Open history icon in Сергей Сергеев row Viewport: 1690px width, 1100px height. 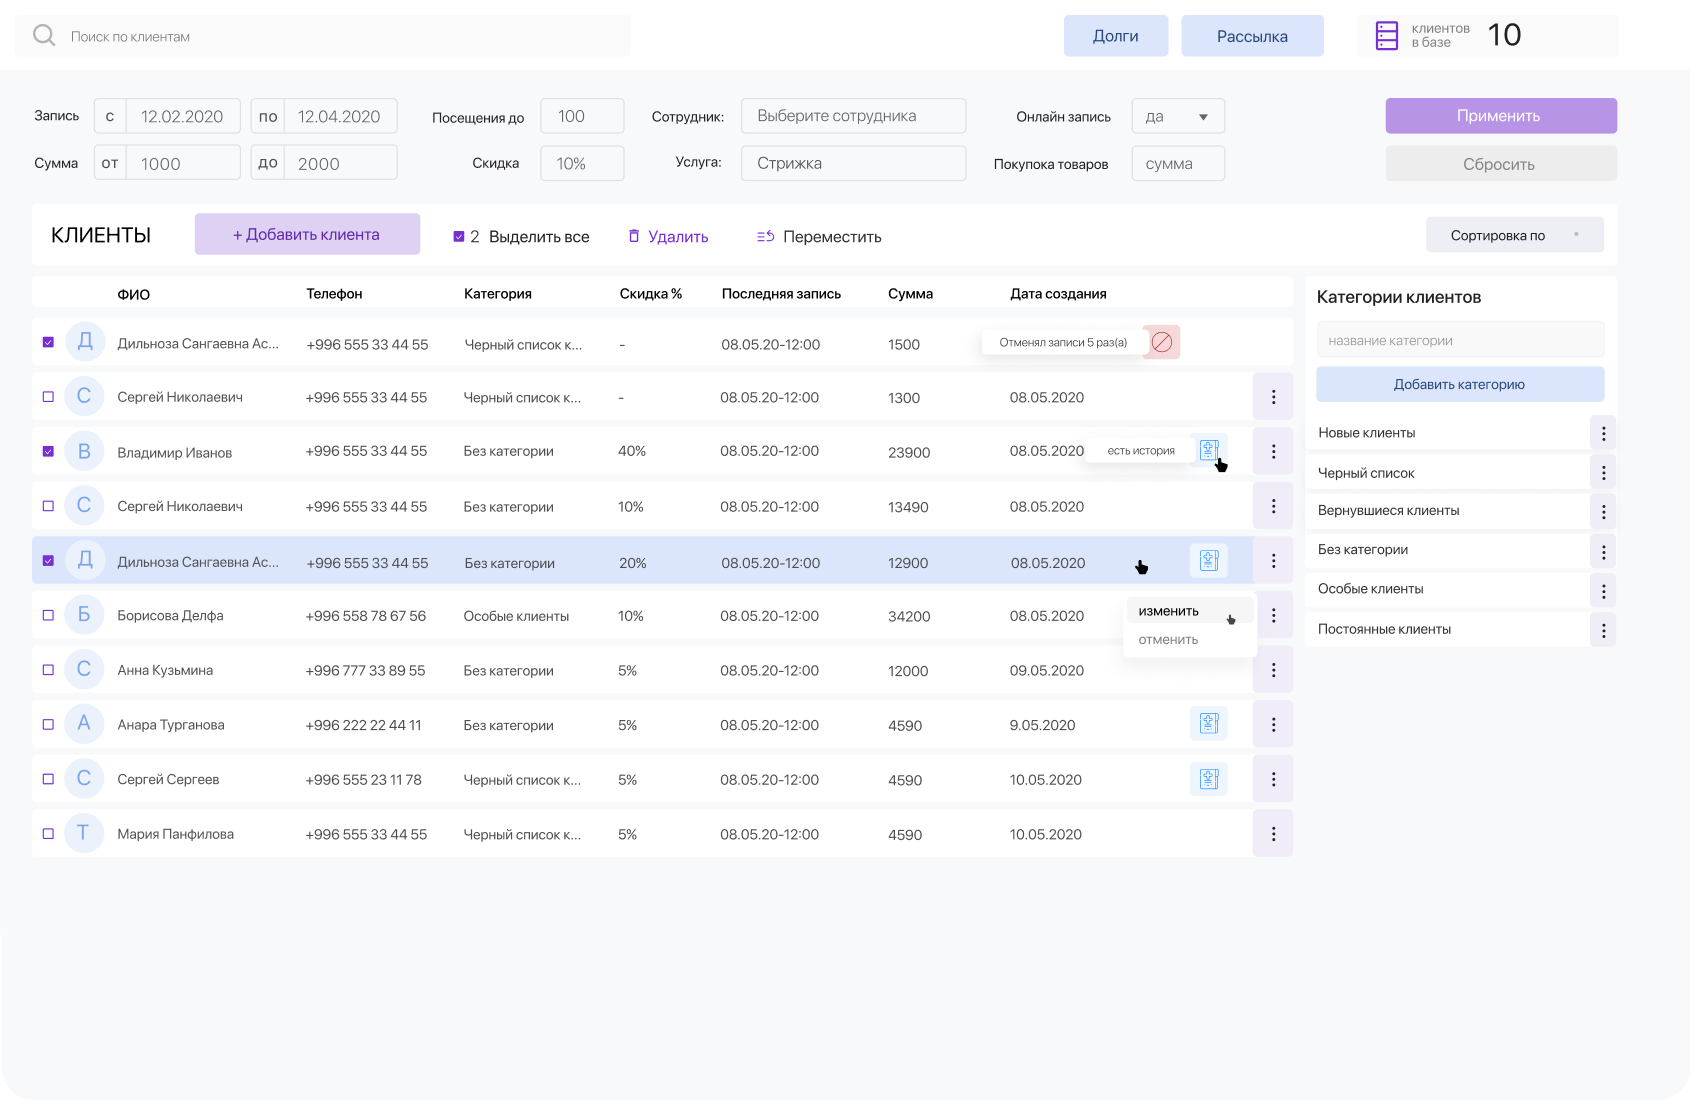click(x=1208, y=778)
